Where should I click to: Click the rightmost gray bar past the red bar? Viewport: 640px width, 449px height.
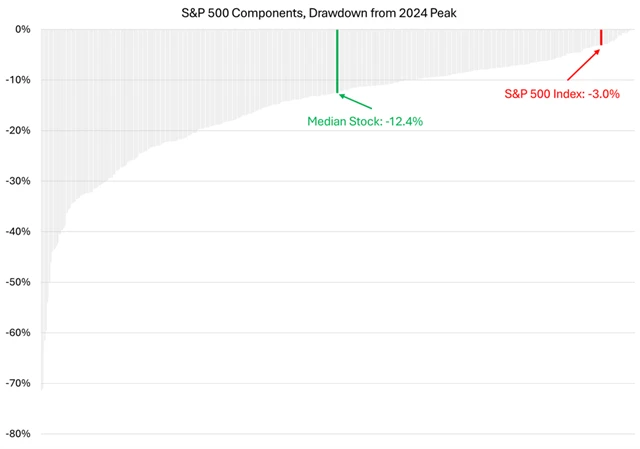coord(622,31)
